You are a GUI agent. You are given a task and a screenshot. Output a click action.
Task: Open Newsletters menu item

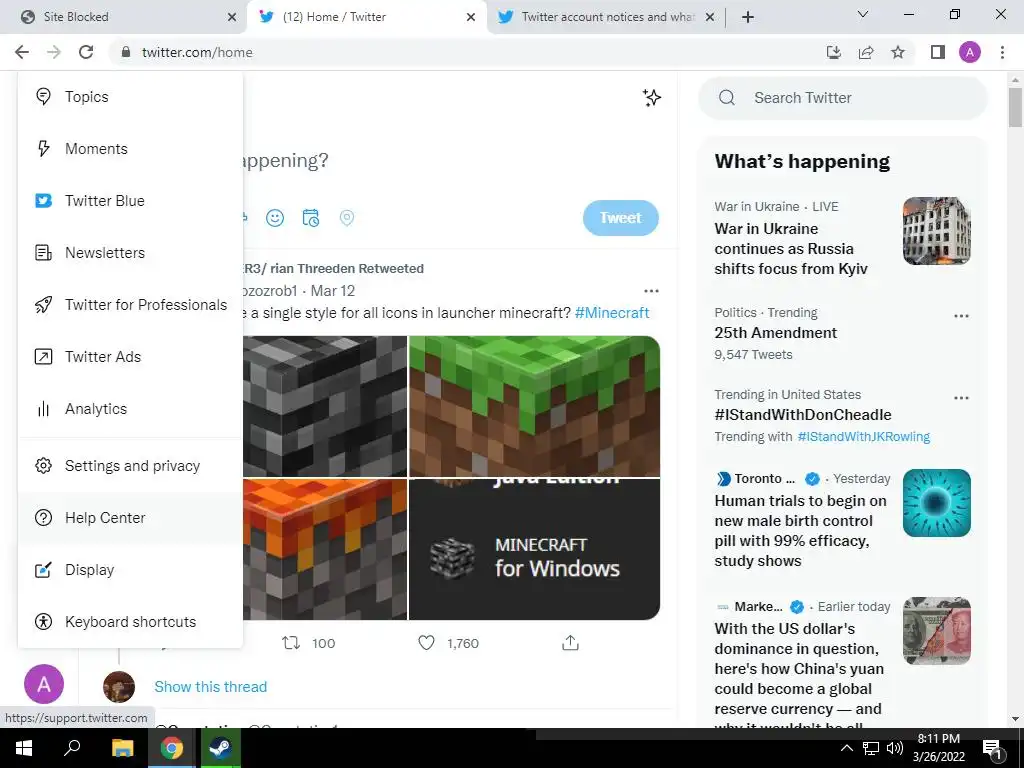(x=131, y=253)
